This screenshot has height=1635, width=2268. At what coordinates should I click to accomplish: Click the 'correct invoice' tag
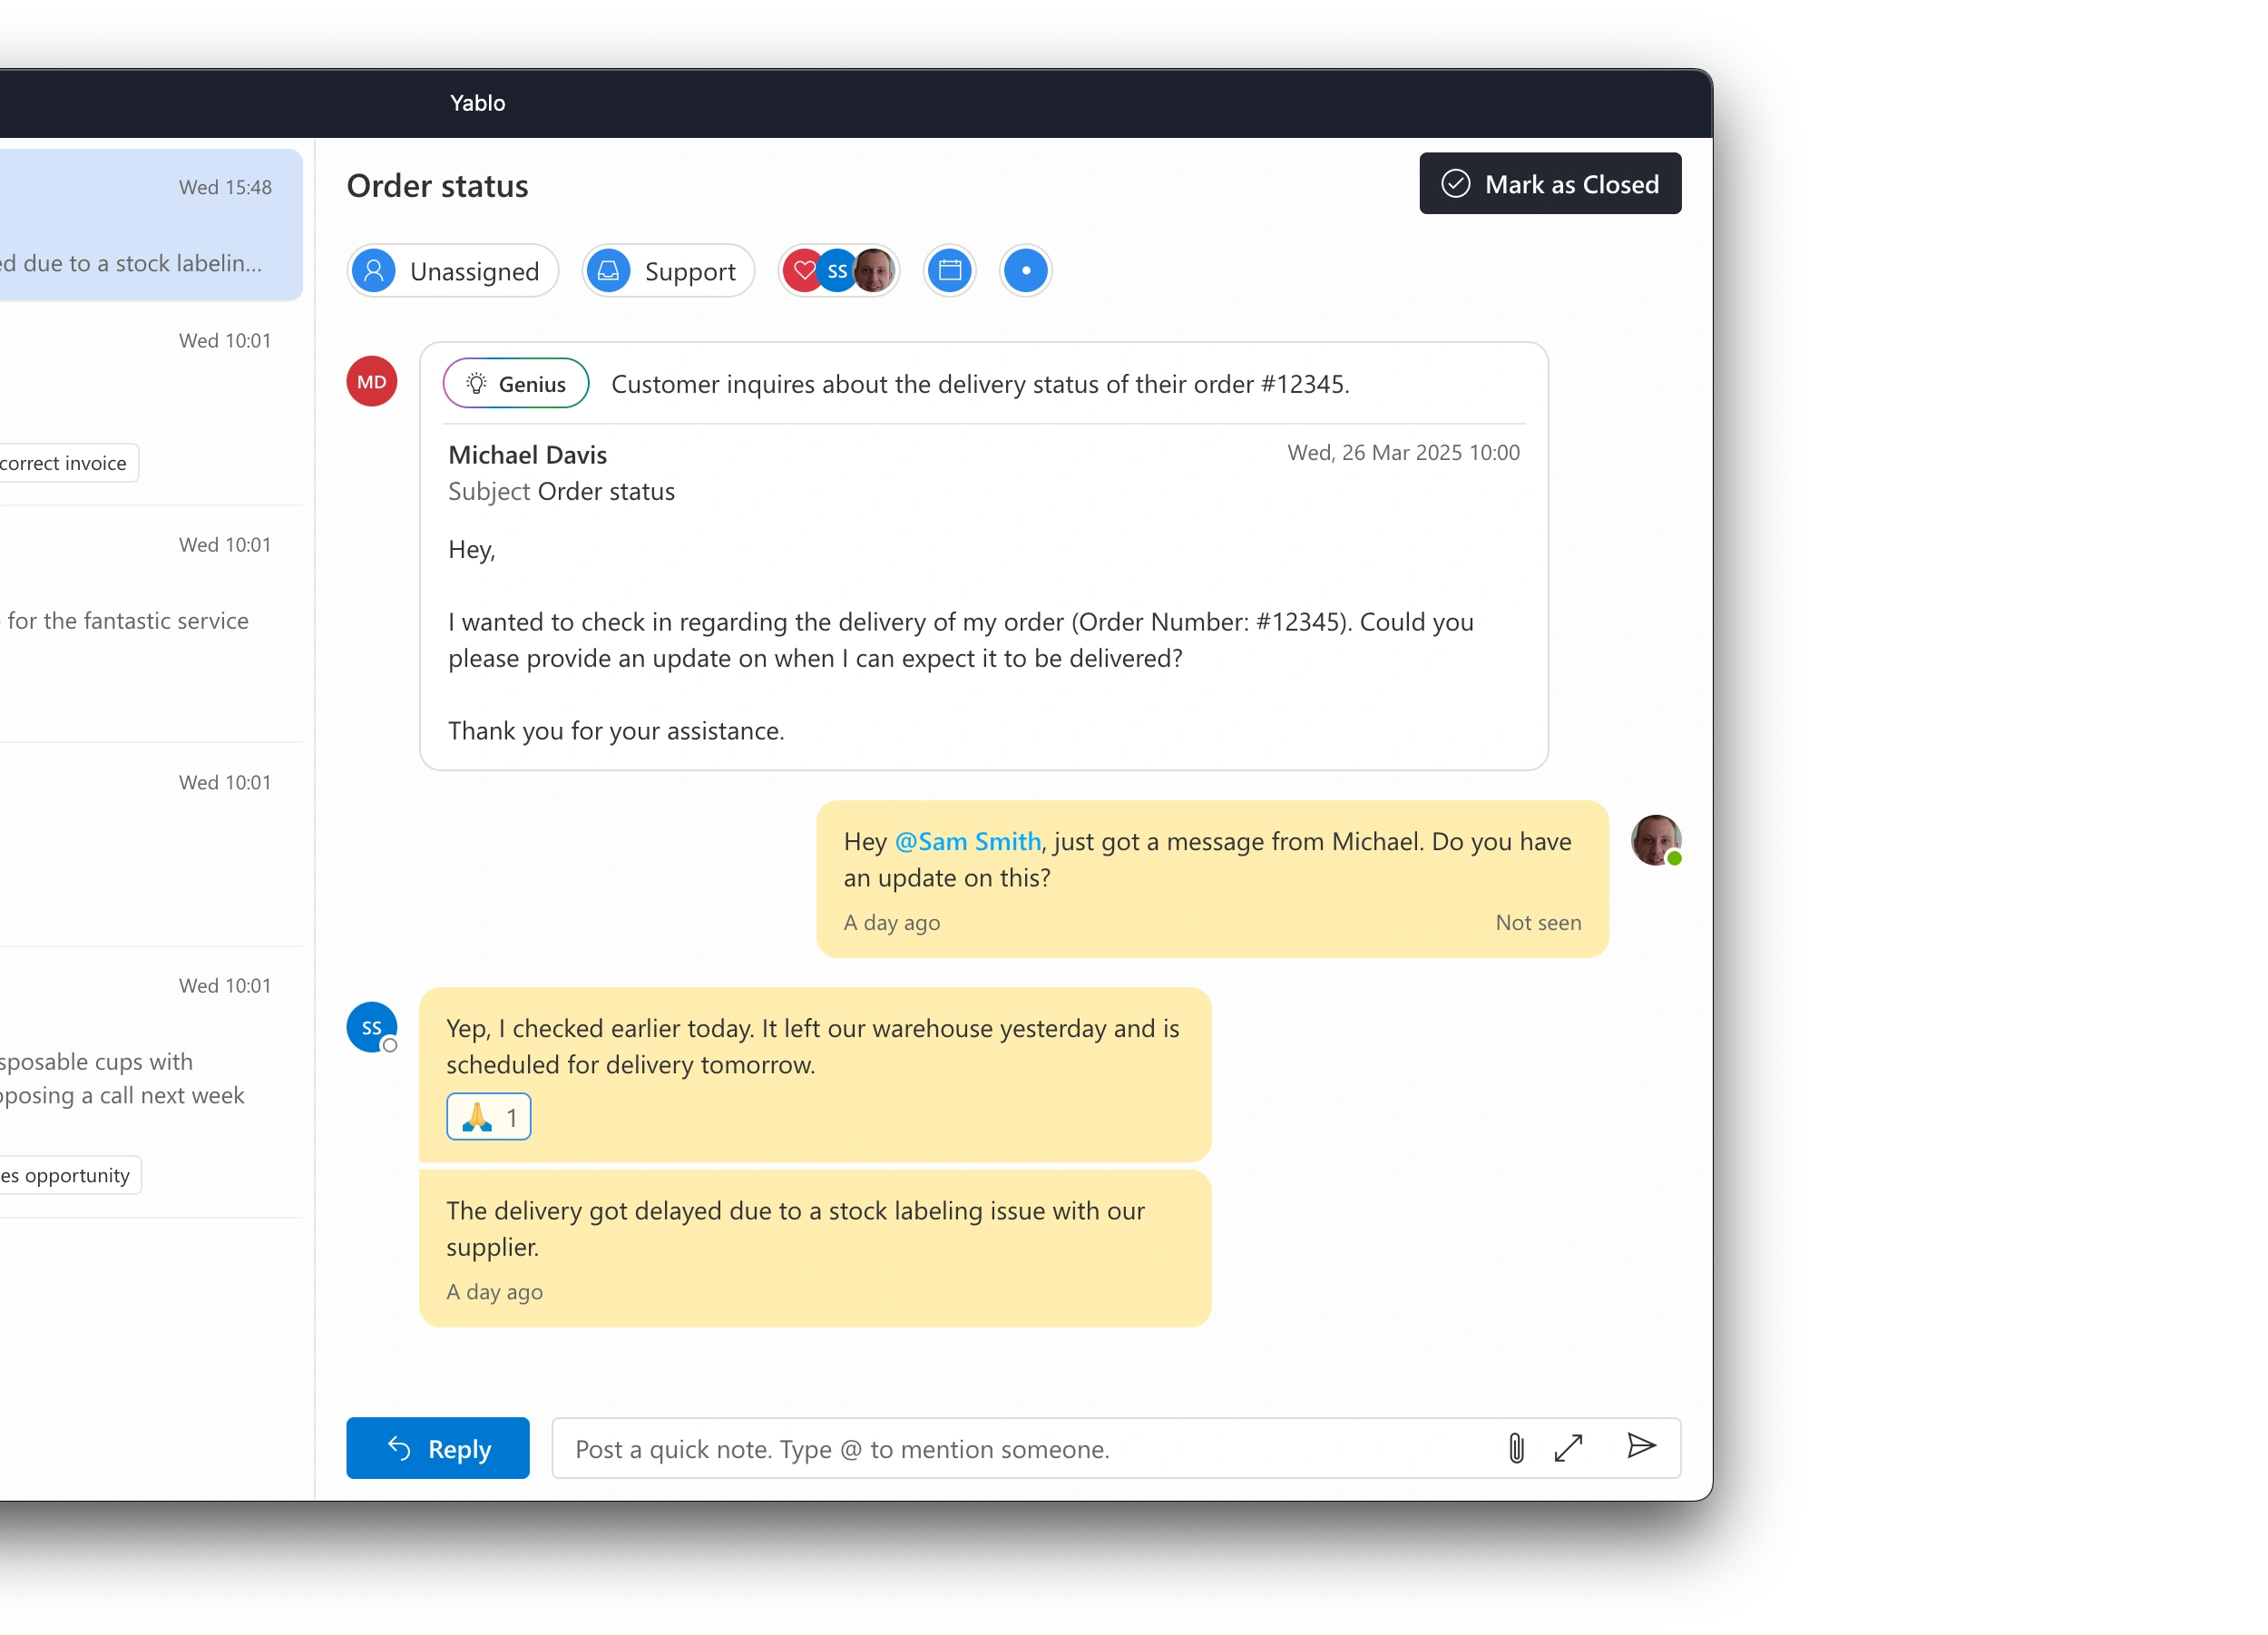coord(65,463)
